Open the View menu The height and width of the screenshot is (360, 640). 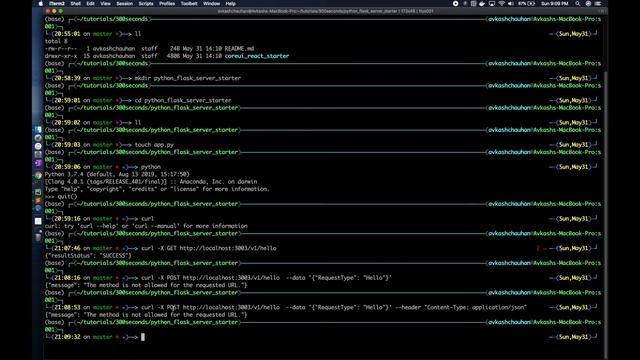click(x=105, y=4)
